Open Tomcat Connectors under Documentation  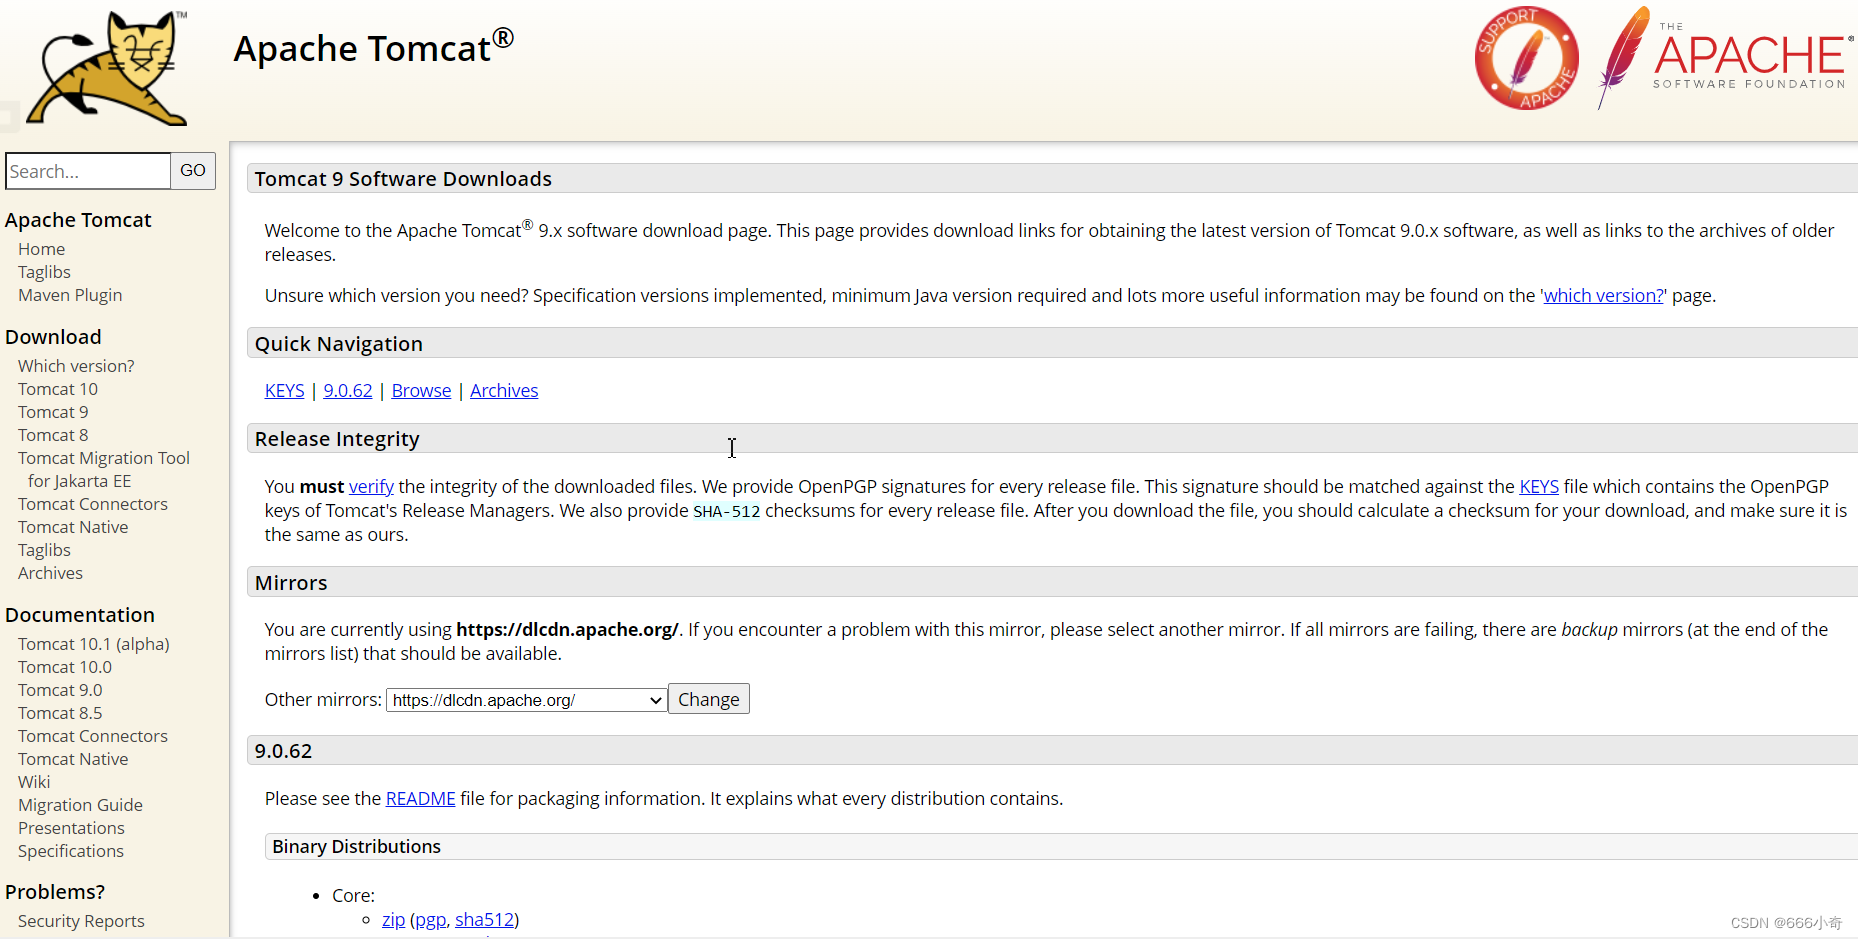tap(93, 736)
